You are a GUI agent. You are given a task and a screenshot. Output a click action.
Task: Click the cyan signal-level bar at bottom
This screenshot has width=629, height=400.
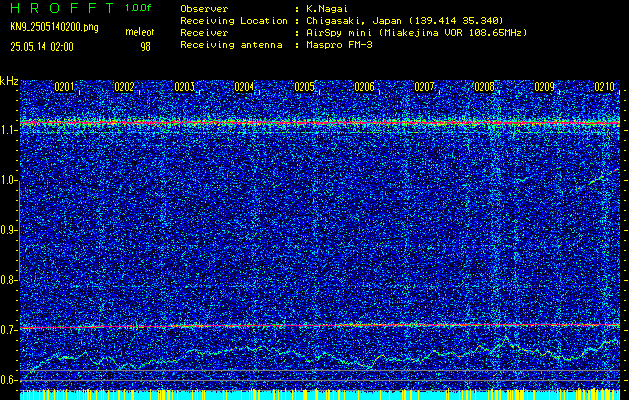pyautogui.click(x=320, y=395)
